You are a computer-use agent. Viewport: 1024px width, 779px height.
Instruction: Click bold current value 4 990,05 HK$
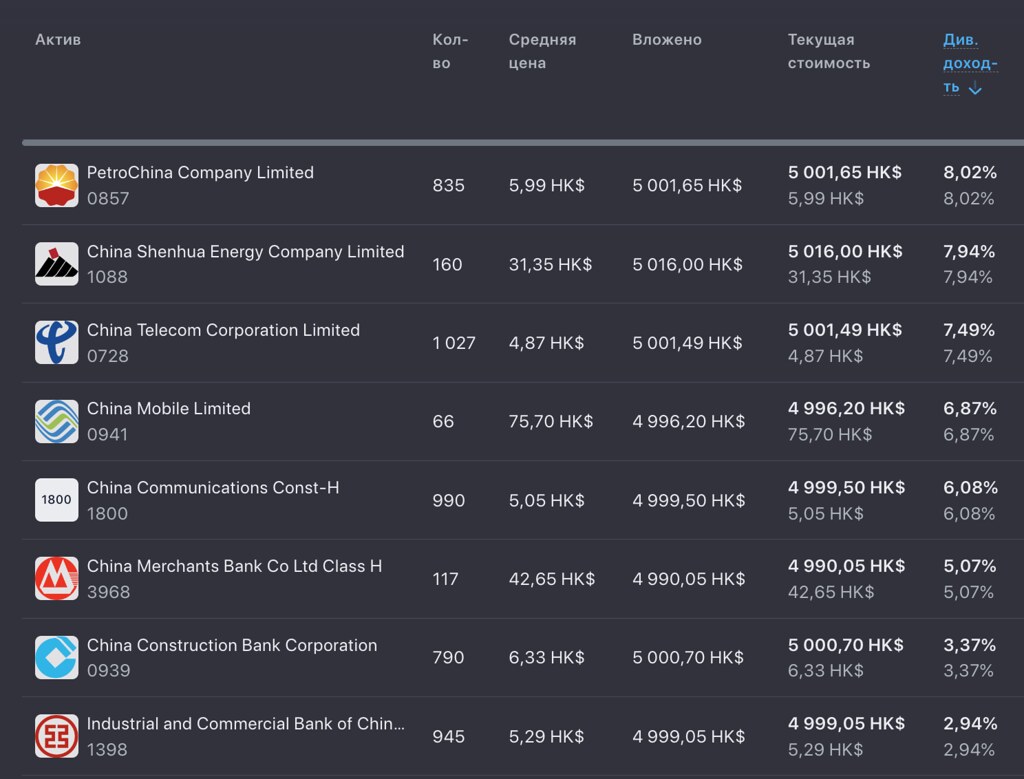click(846, 566)
